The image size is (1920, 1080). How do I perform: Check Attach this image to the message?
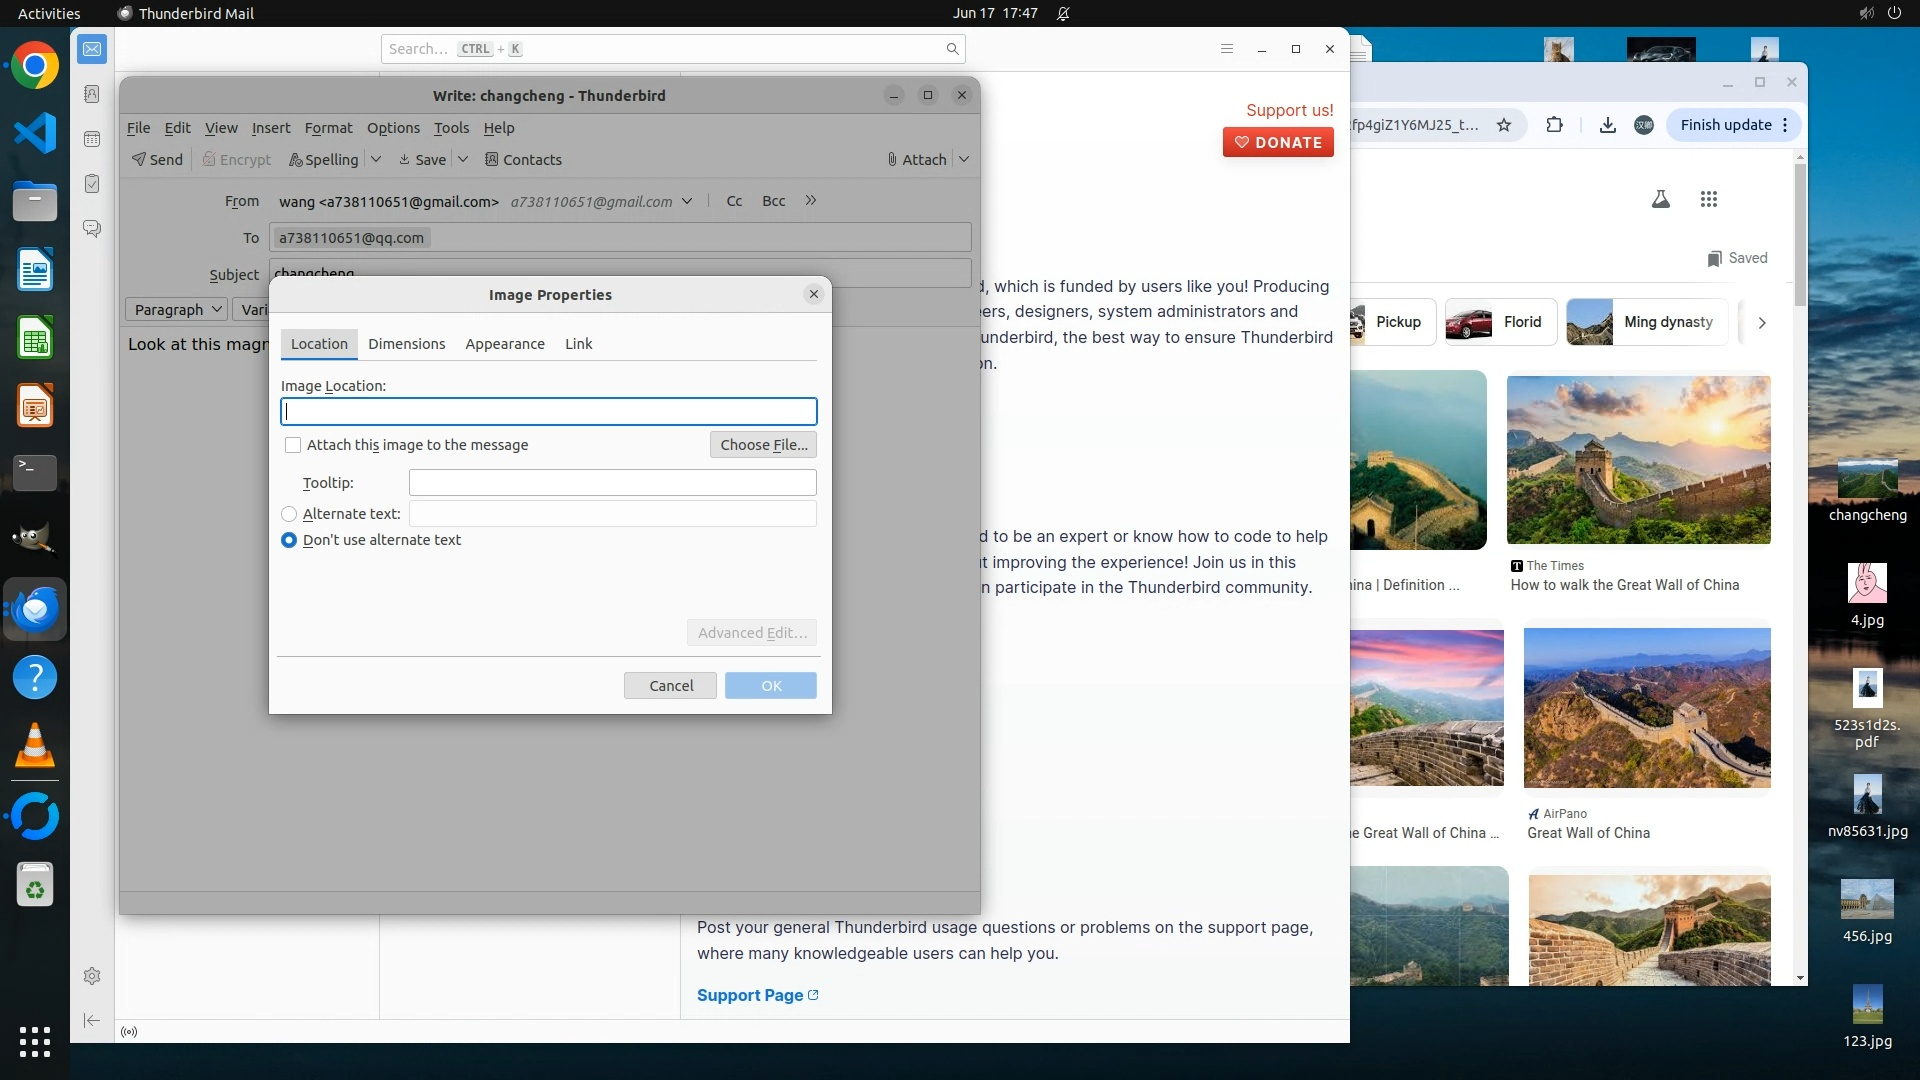293,445
